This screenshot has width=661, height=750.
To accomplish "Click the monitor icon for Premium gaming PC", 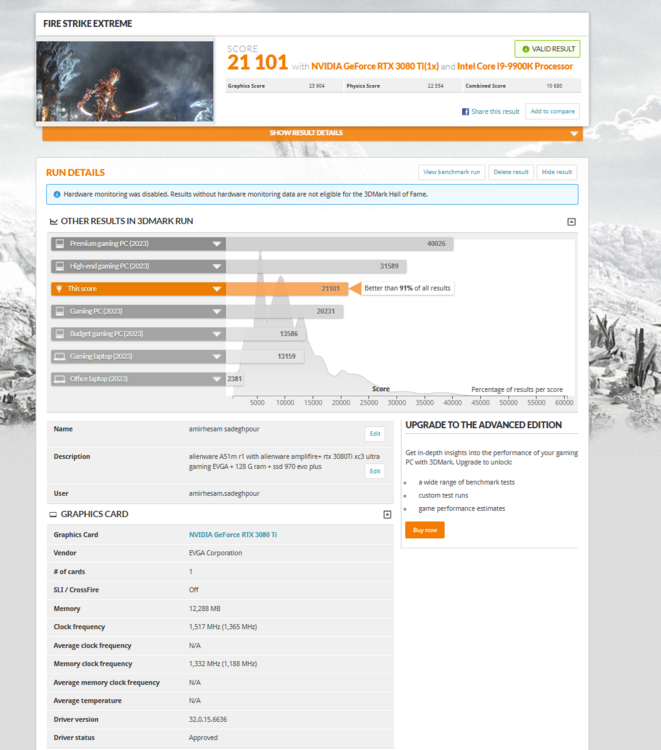I will [x=60, y=243].
